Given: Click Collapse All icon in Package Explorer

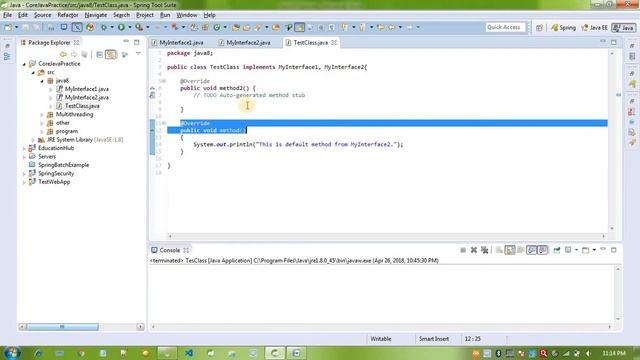Looking at the screenshot, I should (x=99, y=54).
